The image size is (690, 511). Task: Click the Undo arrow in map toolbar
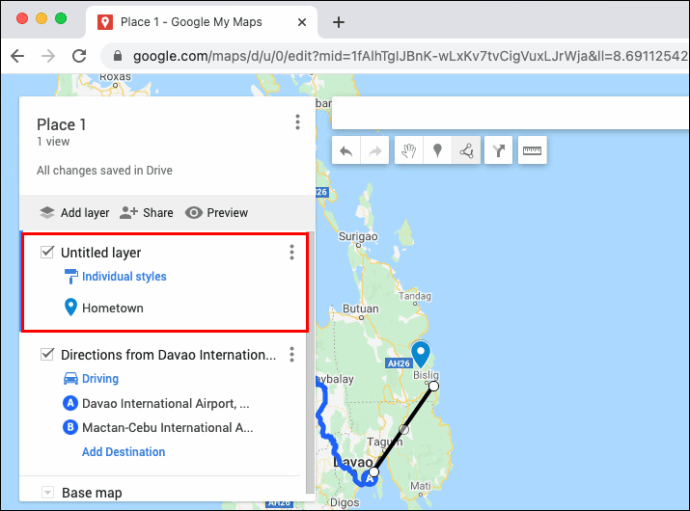click(347, 151)
